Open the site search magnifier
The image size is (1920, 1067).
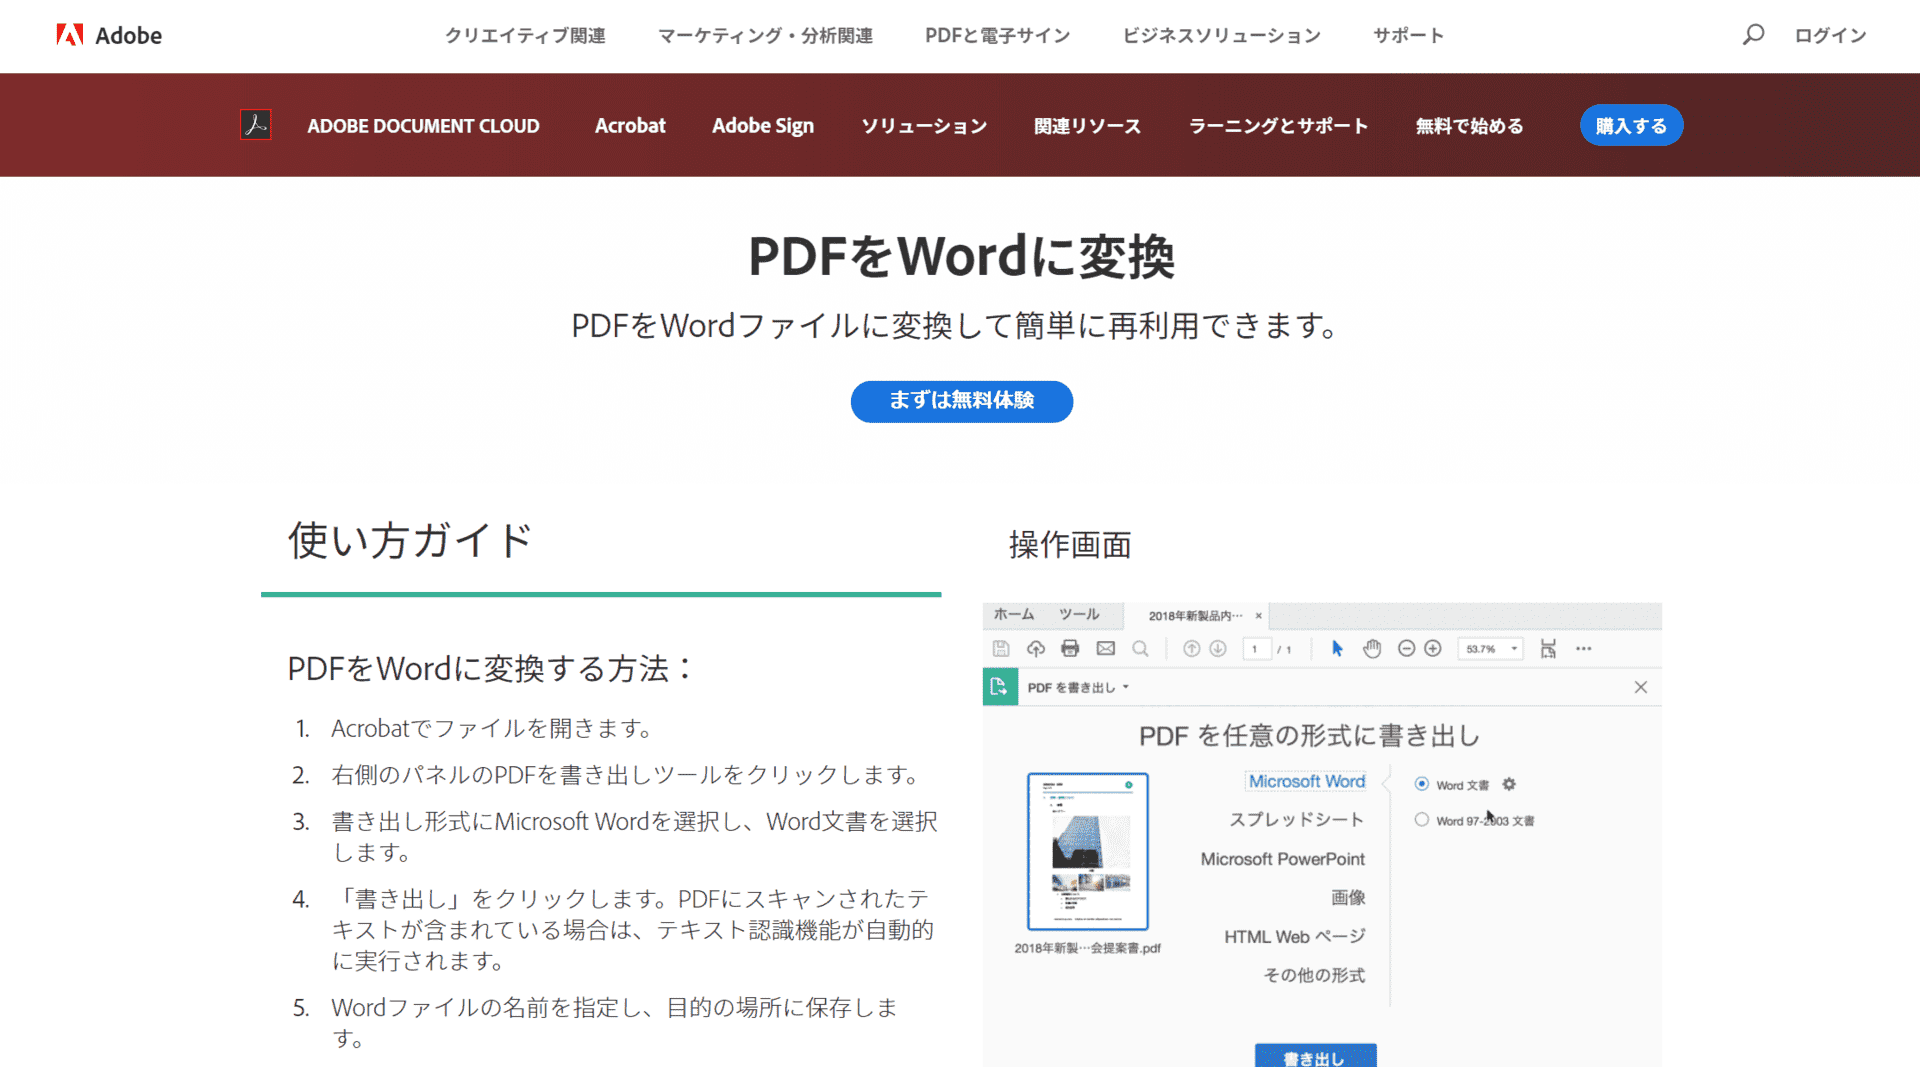tap(1753, 35)
